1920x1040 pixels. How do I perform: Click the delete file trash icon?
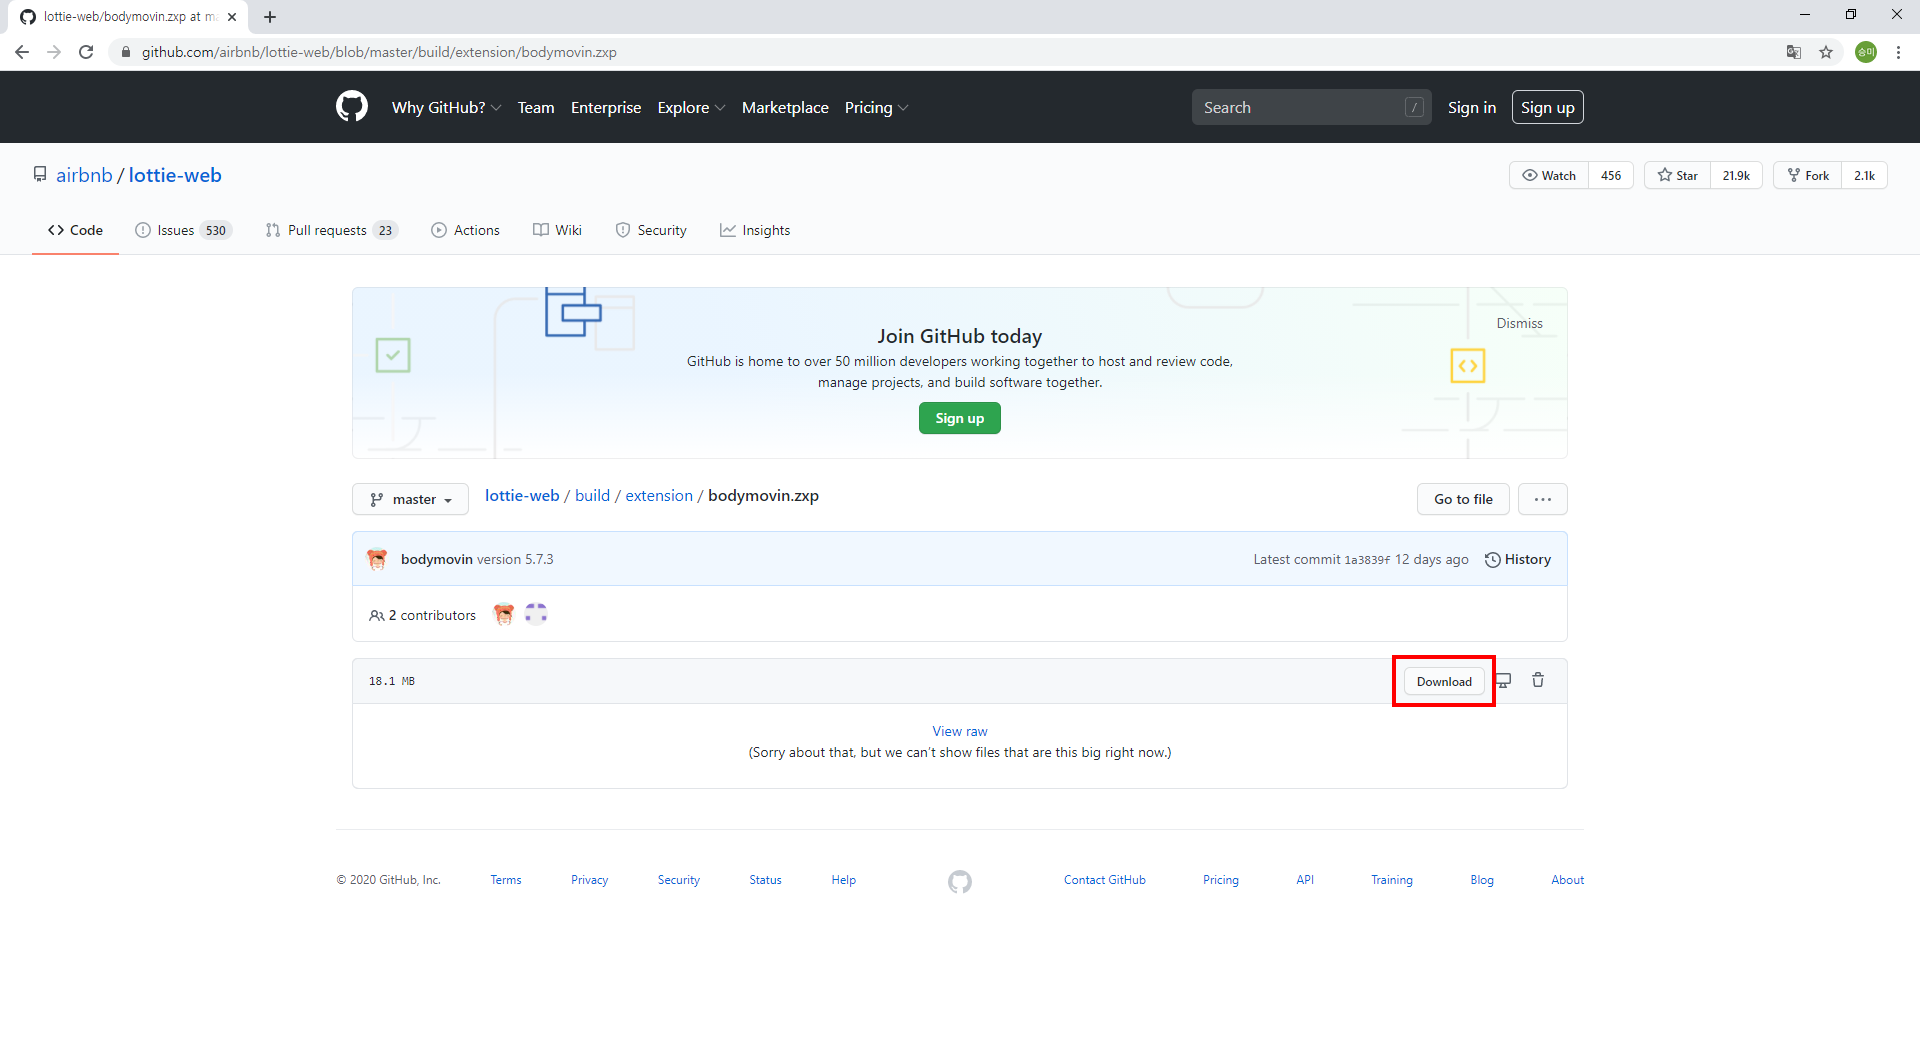point(1538,680)
